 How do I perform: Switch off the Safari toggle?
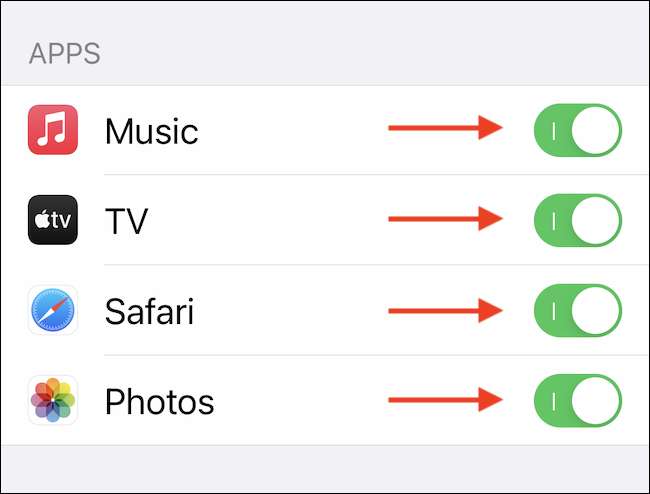point(578,310)
